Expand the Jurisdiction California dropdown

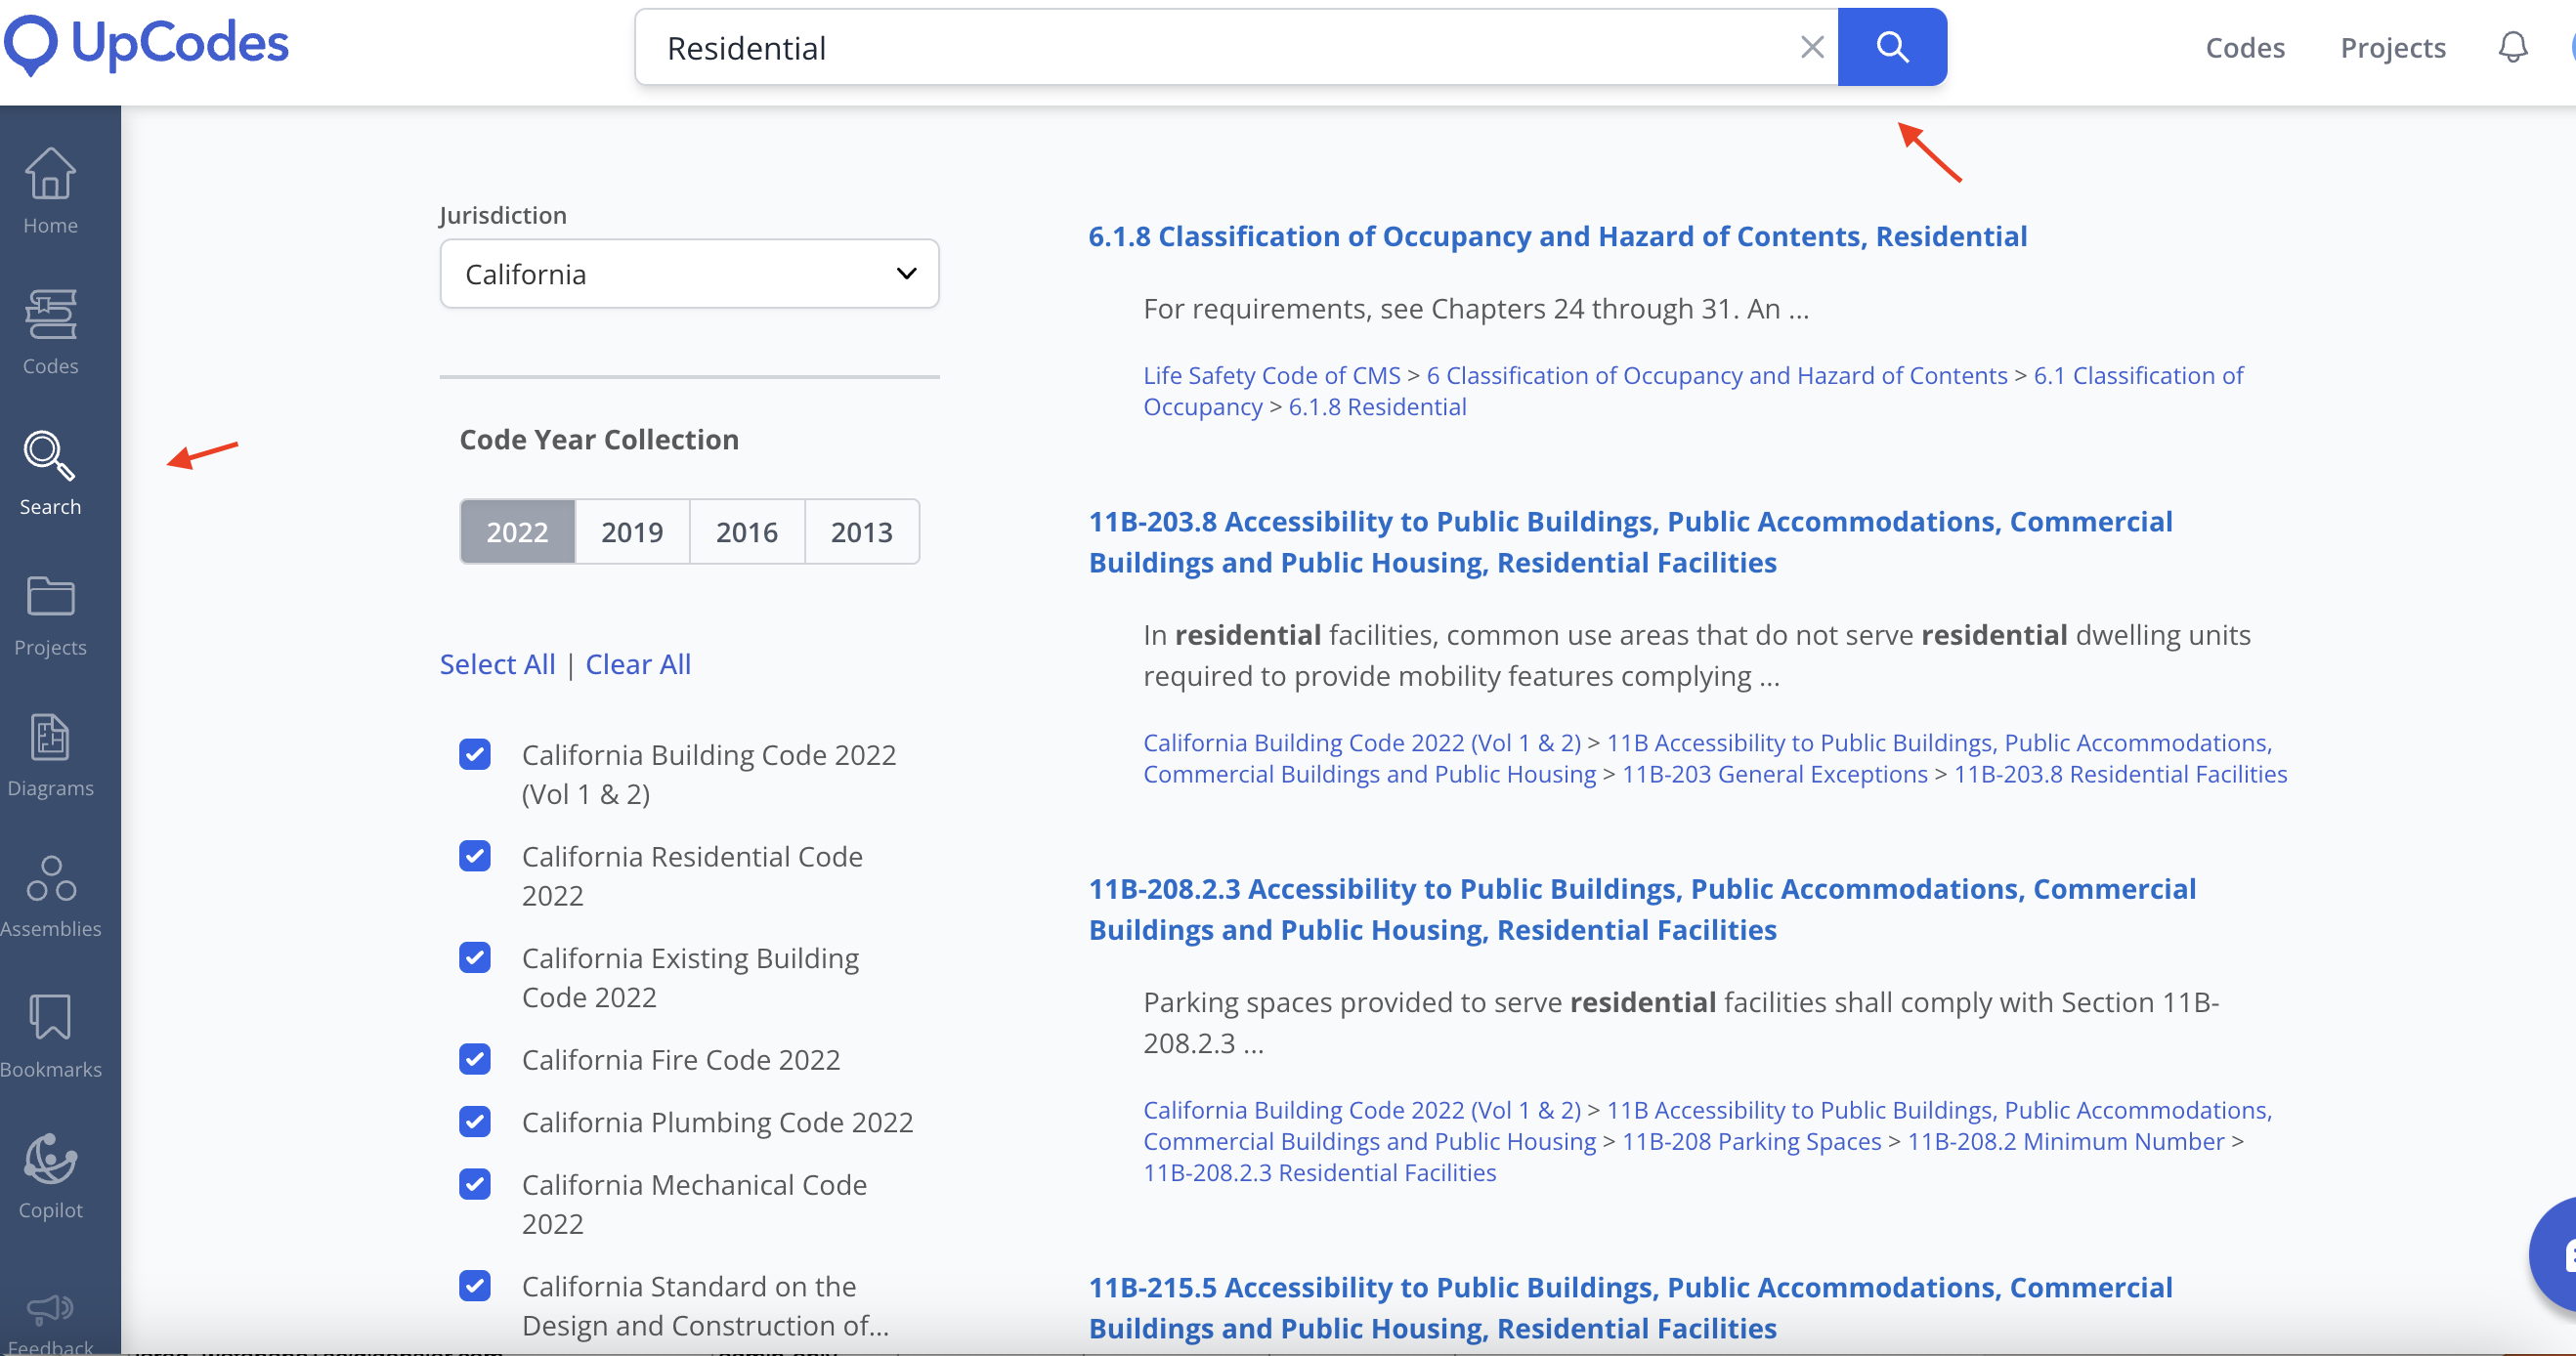(689, 274)
